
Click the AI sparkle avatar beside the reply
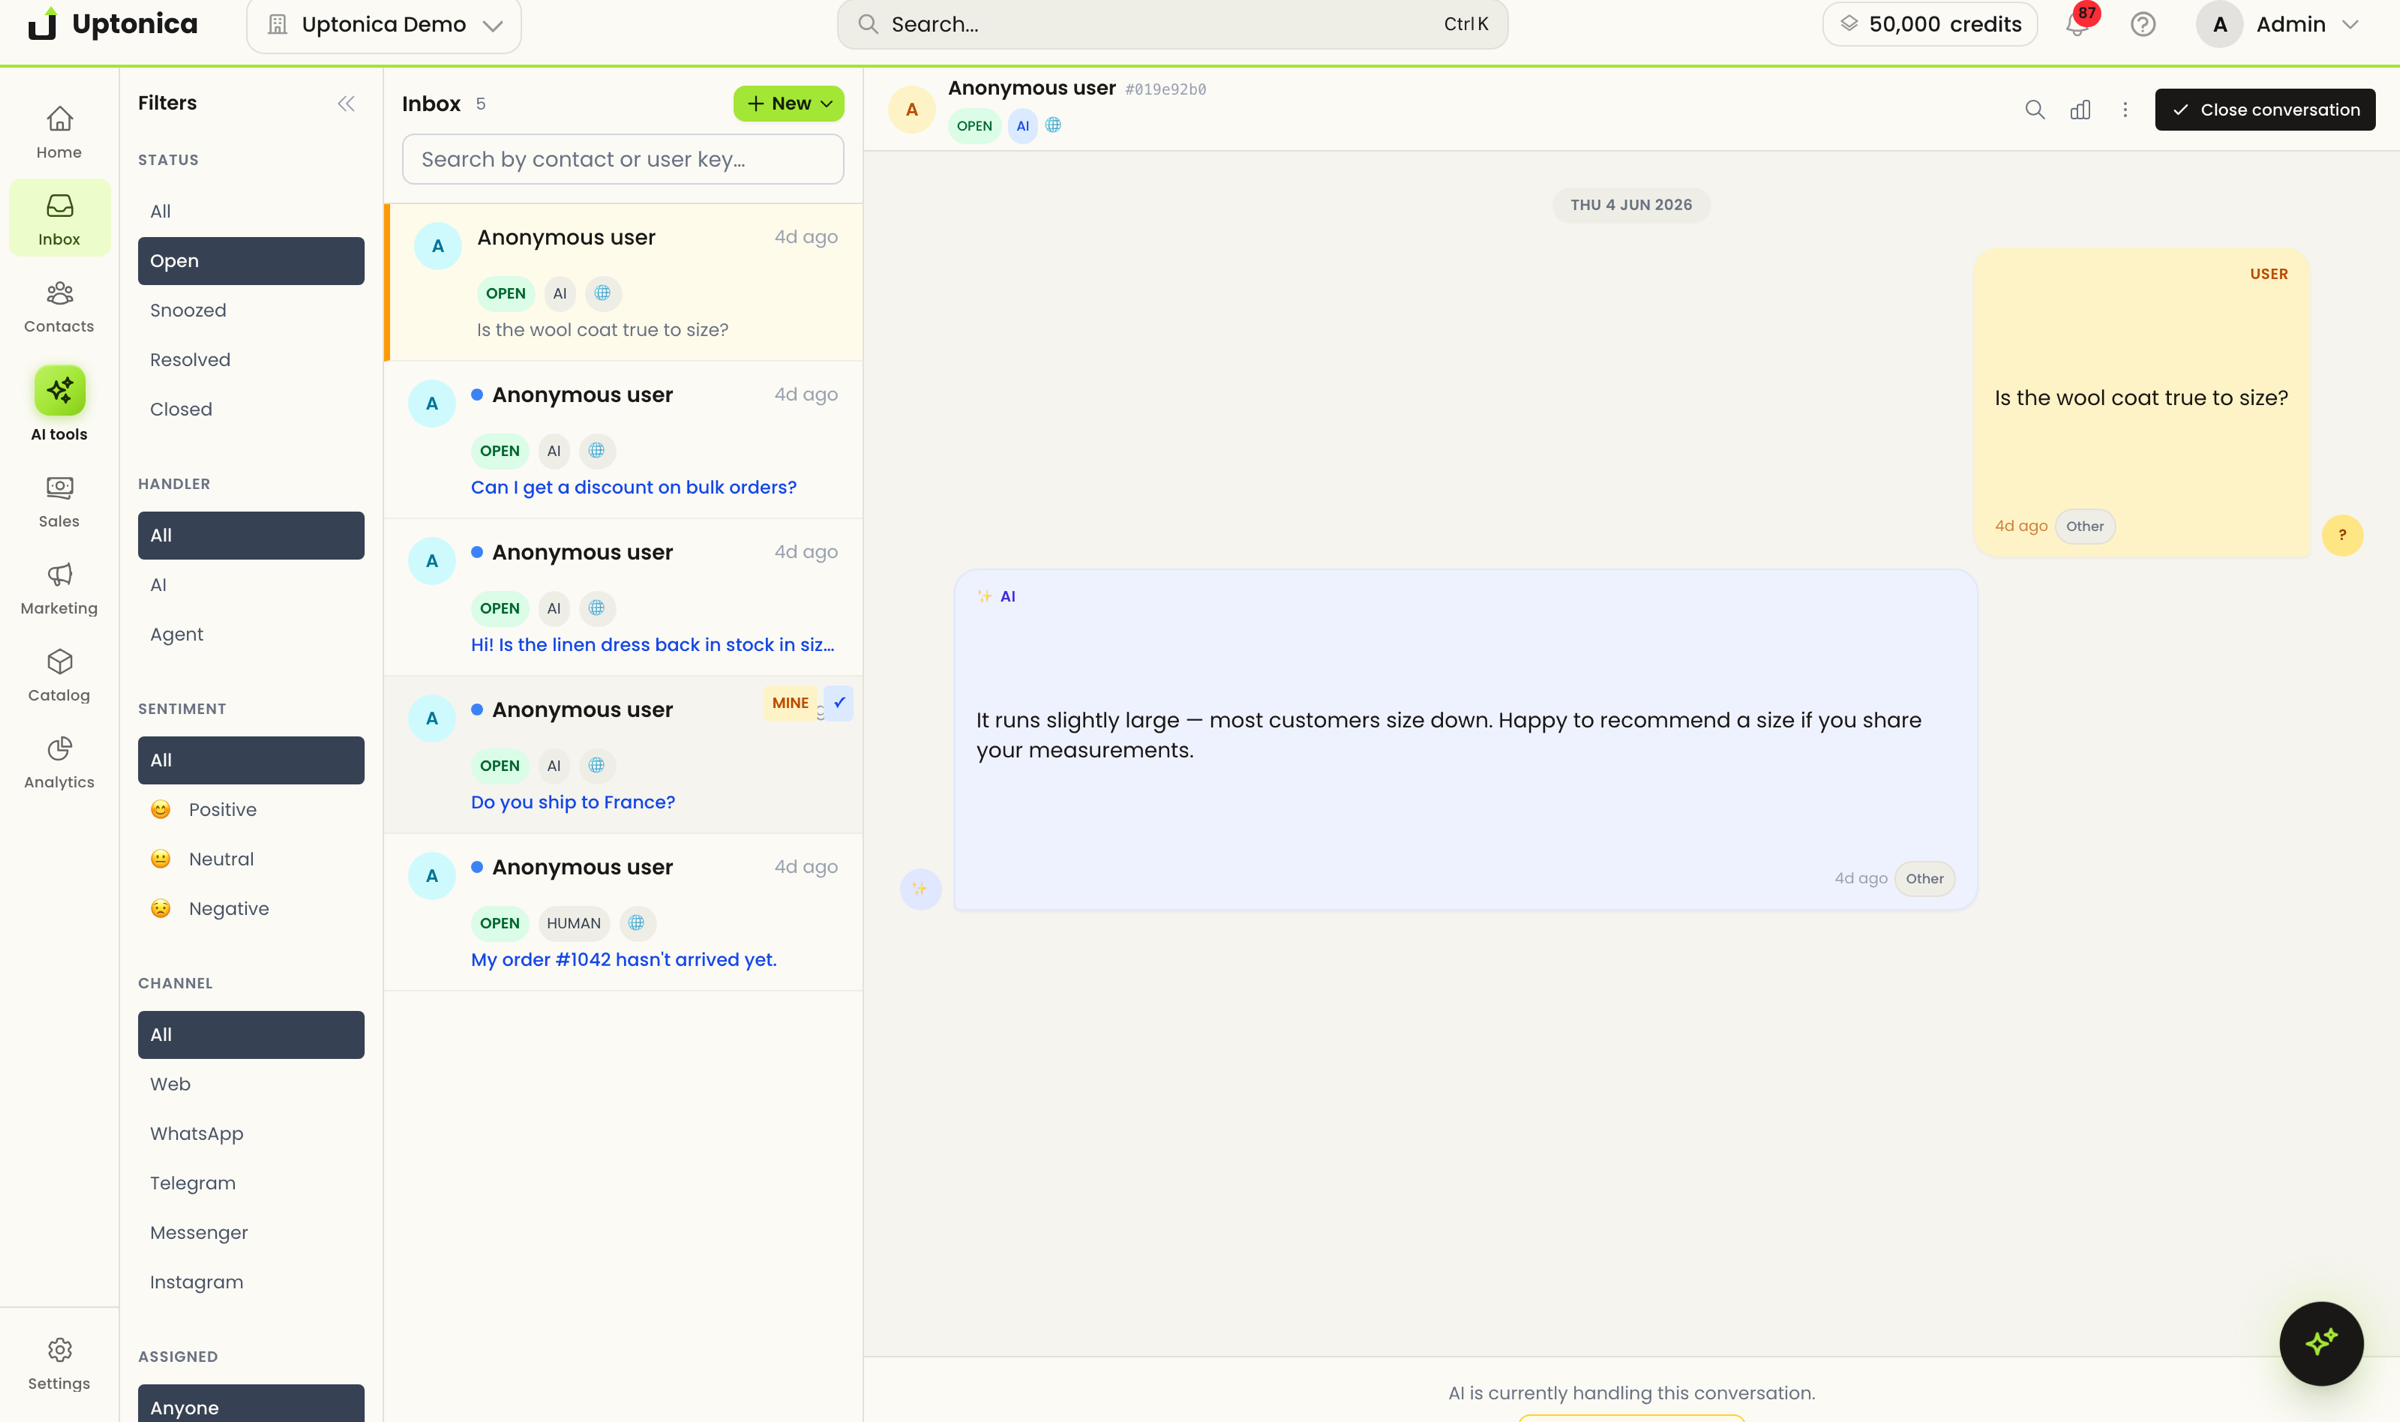point(920,888)
